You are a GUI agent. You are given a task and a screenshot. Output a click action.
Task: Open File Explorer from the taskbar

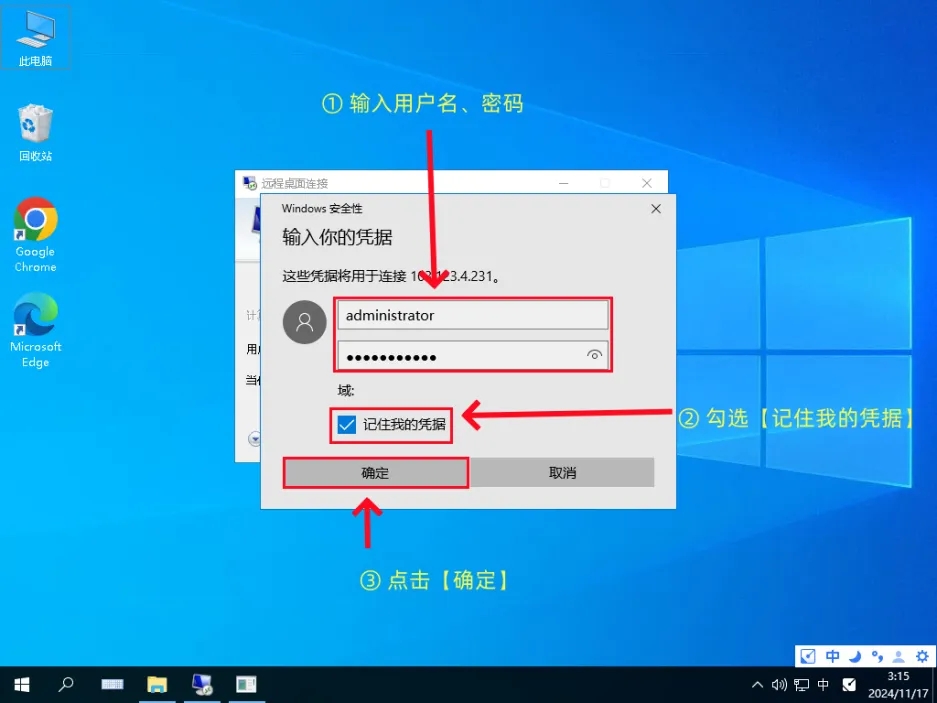coord(157,685)
